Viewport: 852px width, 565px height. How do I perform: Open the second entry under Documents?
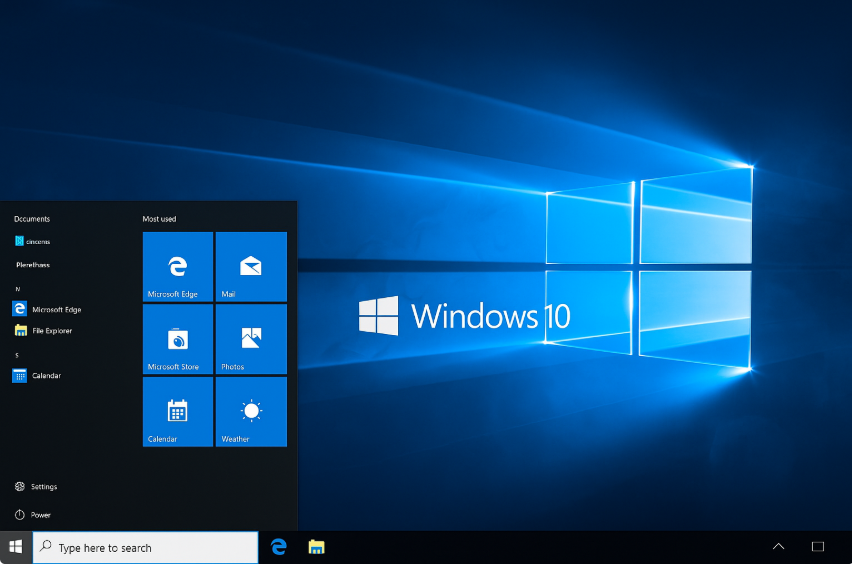pyautogui.click(x=33, y=265)
